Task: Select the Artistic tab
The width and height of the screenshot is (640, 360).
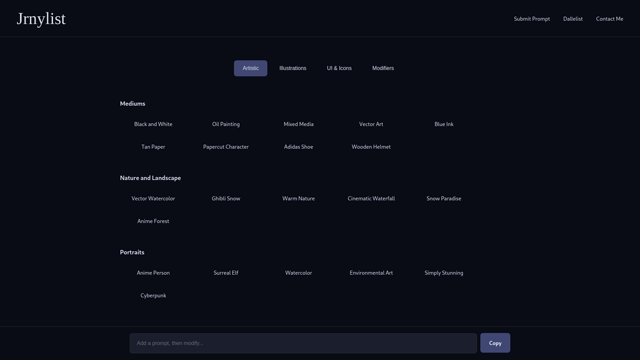Action: click(251, 68)
